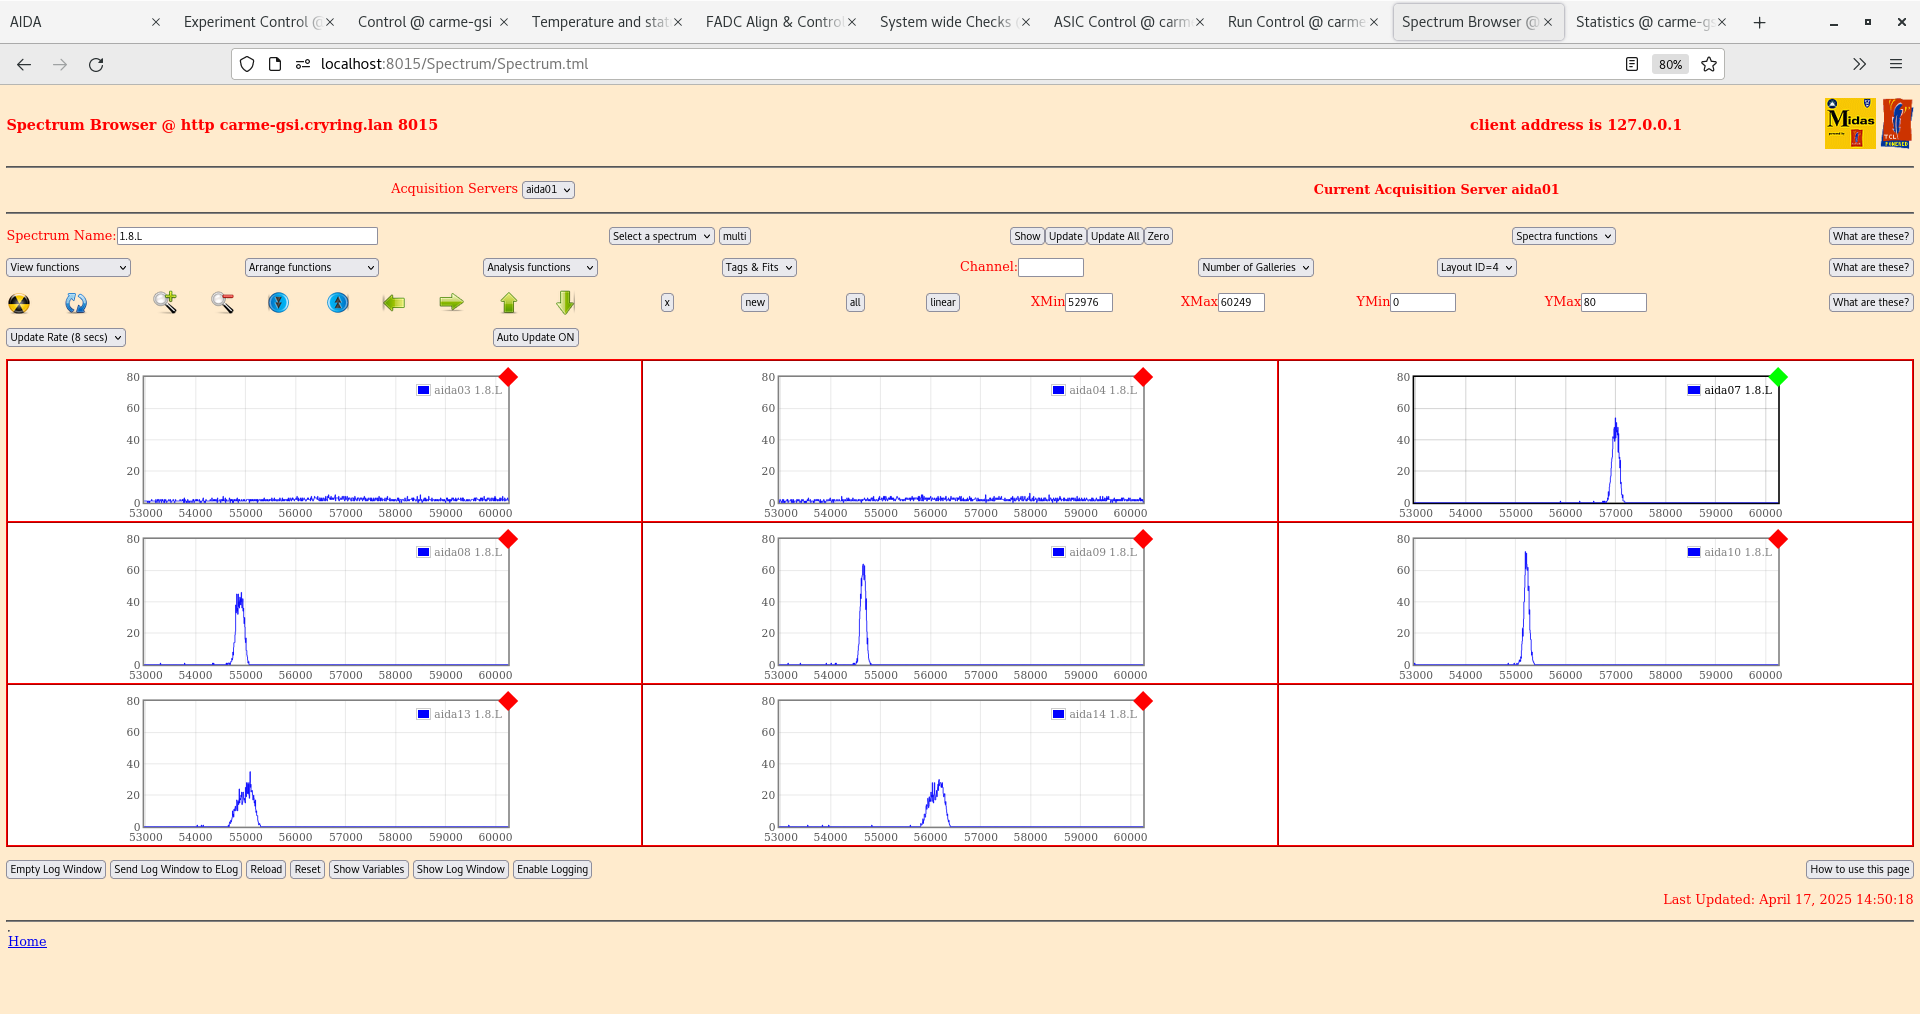Click the blue aida09 legend color swatch

pyautogui.click(x=1058, y=552)
